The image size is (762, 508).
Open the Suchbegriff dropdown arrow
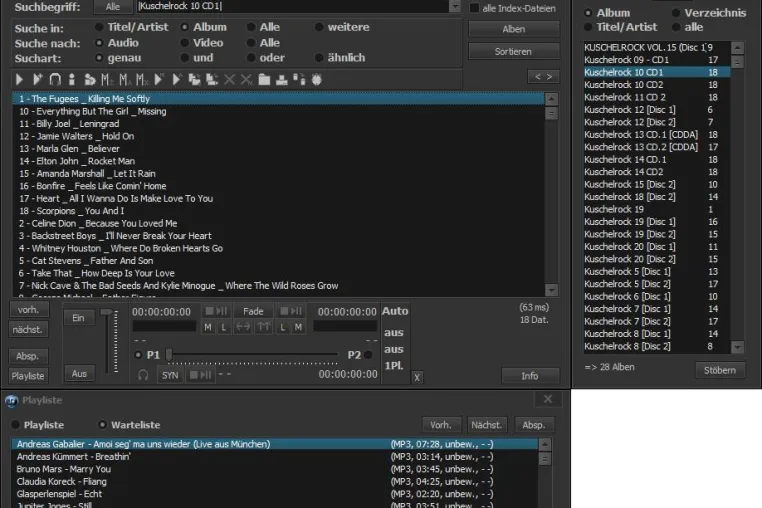click(x=455, y=6)
